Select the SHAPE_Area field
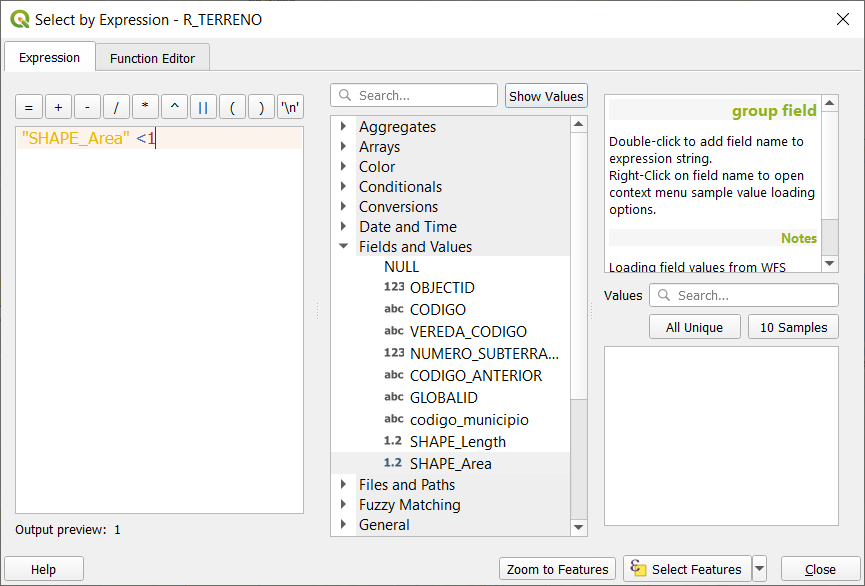This screenshot has width=865, height=586. click(x=450, y=464)
